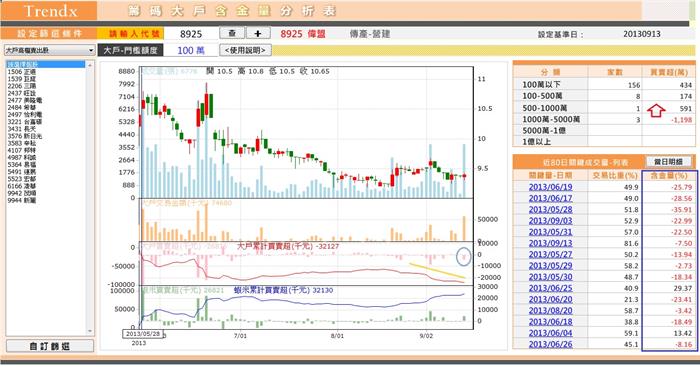The image size is (700, 367).
Task: Click the 500-1000萬 category row label
Action: click(544, 108)
